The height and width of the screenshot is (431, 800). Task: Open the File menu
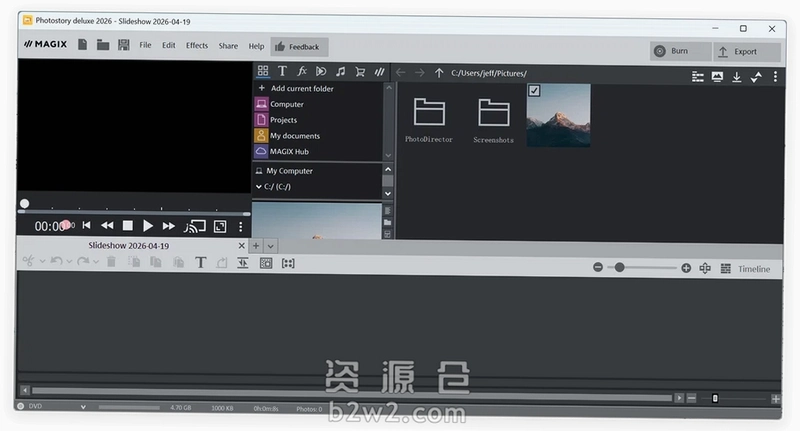pos(145,45)
